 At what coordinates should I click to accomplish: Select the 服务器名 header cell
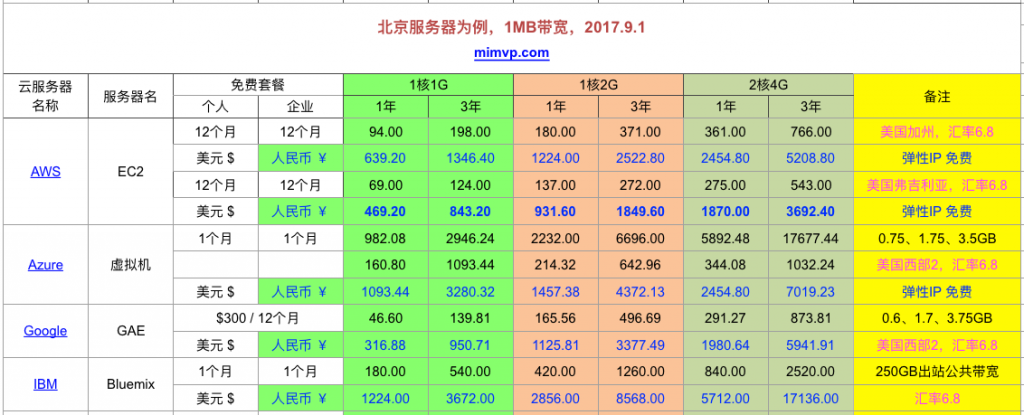pos(131,96)
